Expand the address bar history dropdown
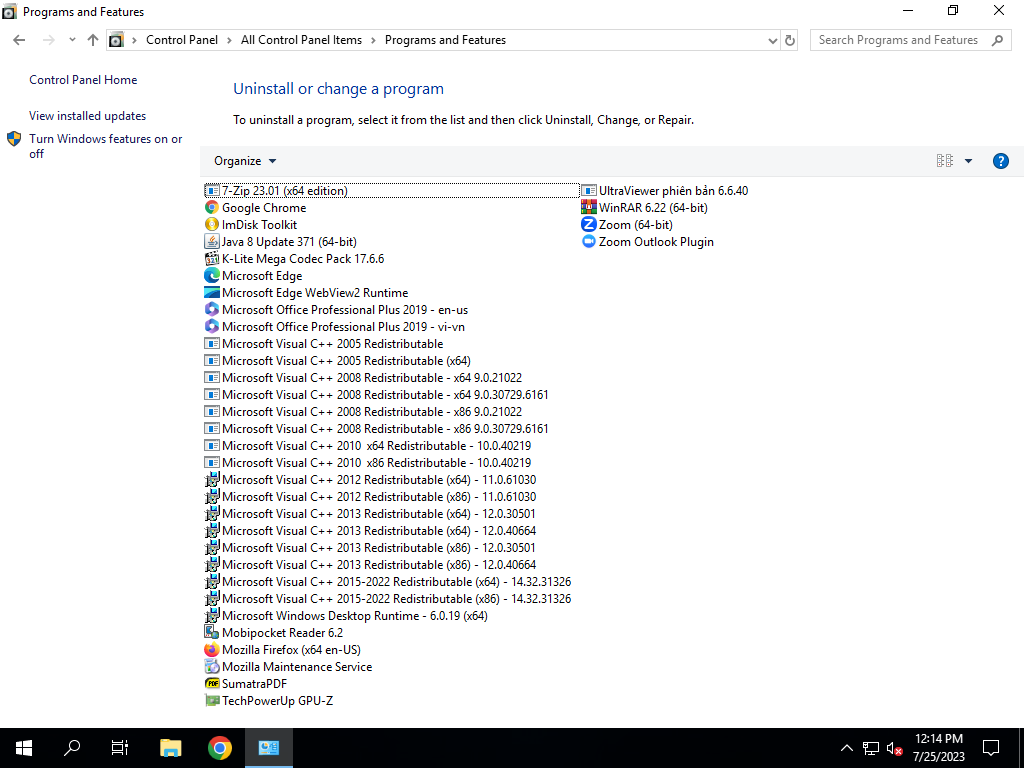The height and width of the screenshot is (768, 1024). click(773, 40)
